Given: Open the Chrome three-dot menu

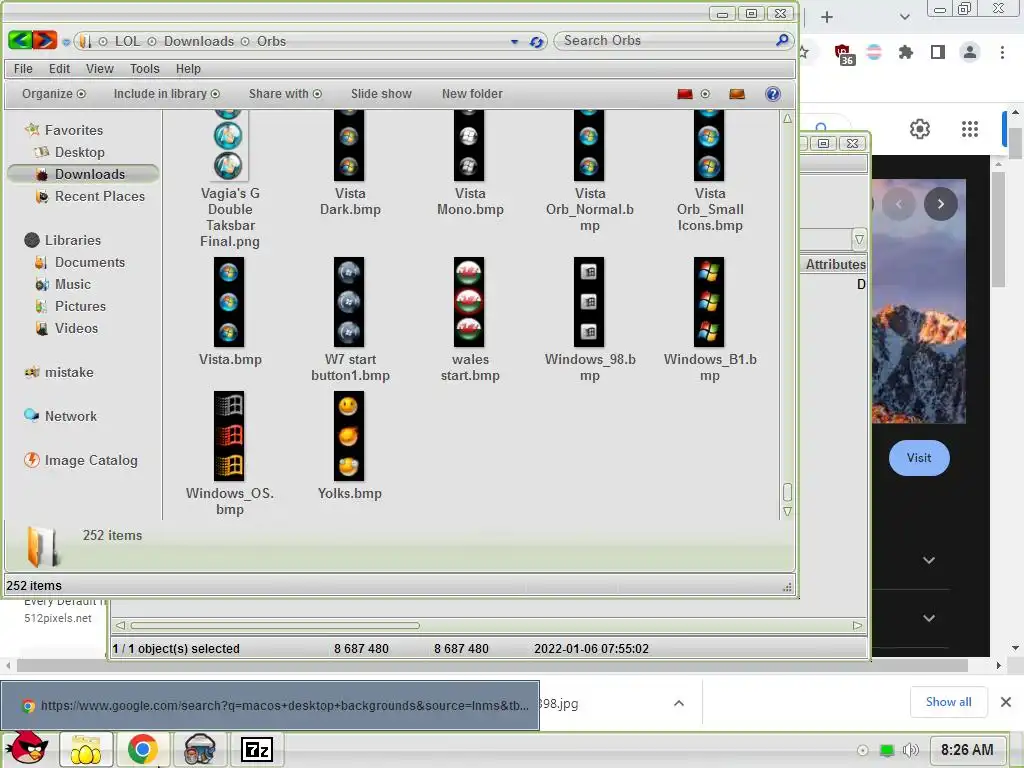Looking at the screenshot, I should click(1002, 52).
